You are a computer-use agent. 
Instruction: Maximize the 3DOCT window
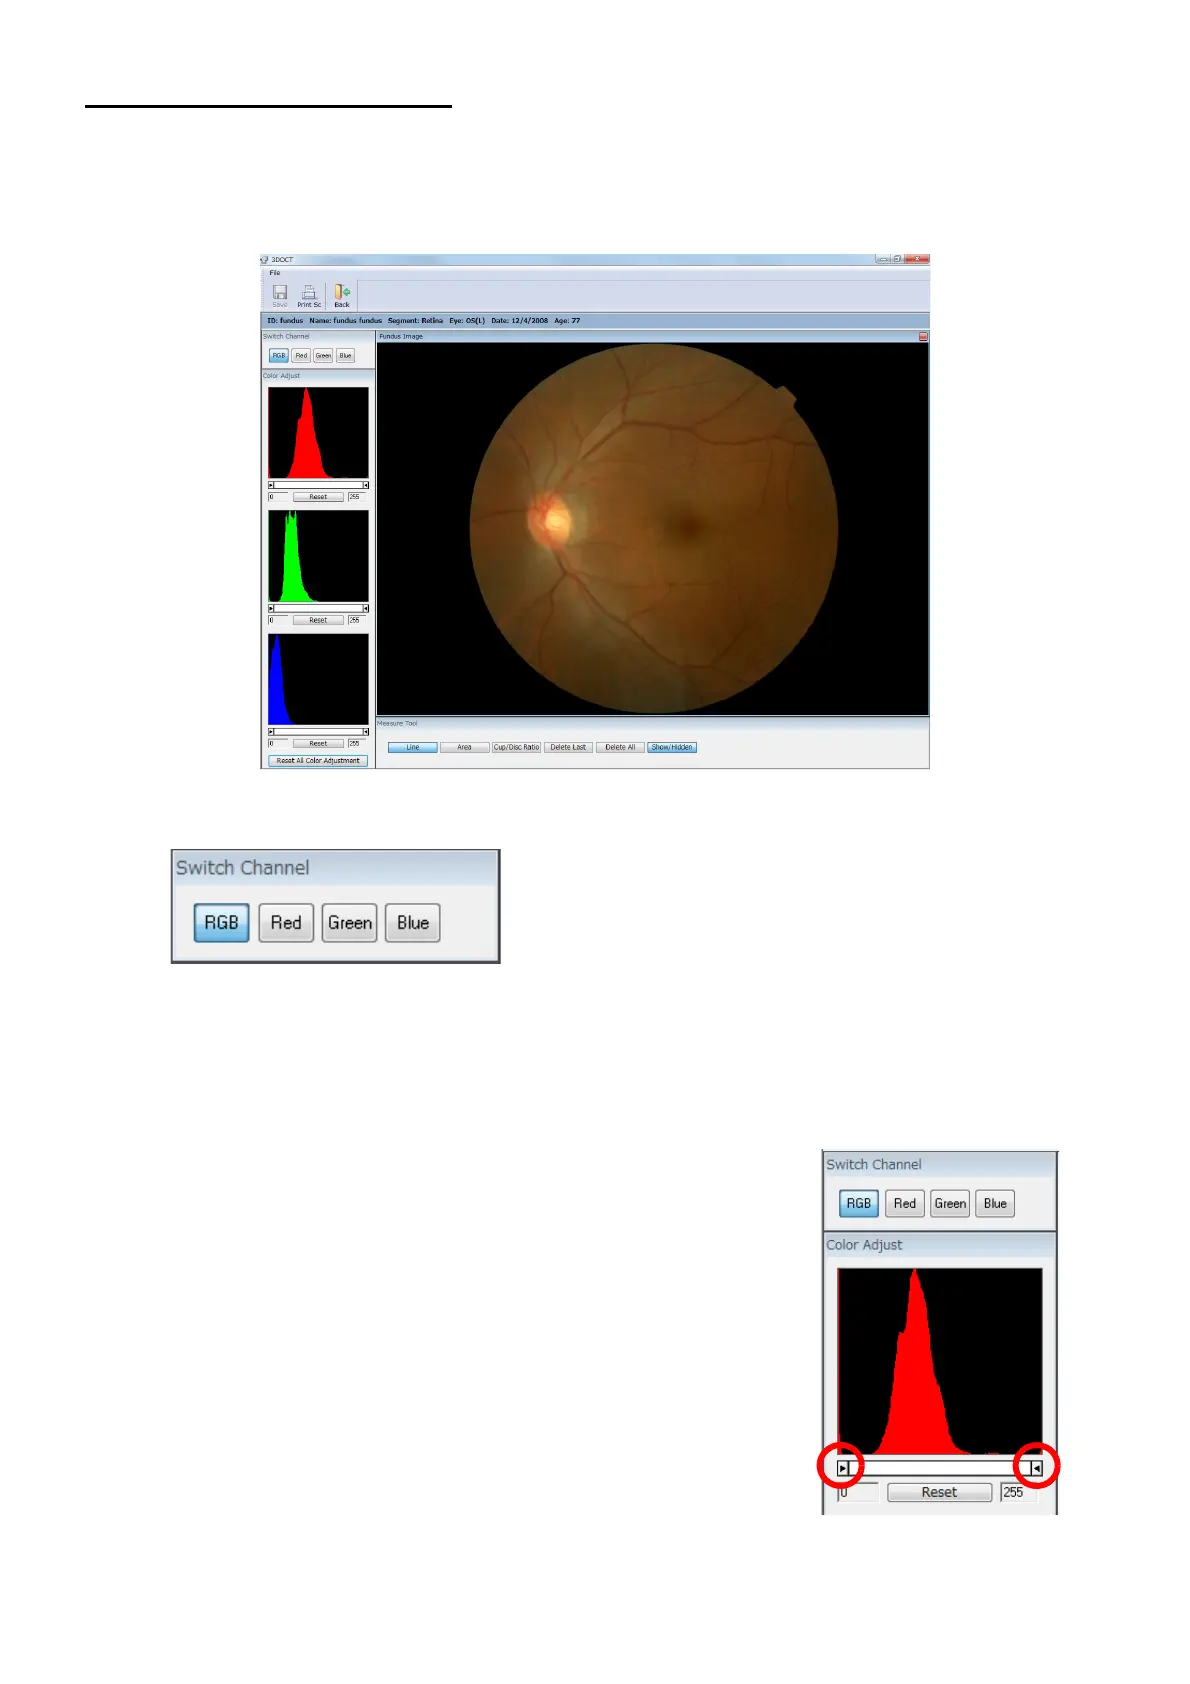(897, 259)
